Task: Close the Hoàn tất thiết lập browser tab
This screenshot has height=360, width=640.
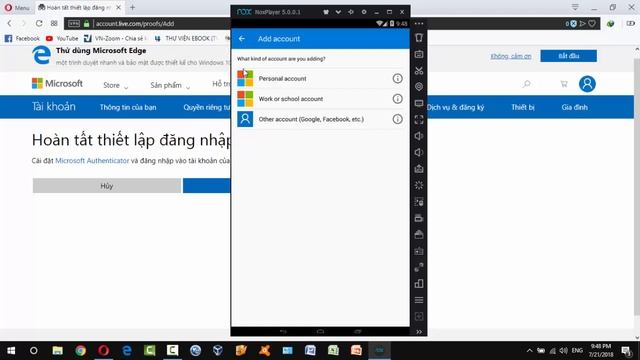Action: pyautogui.click(x=118, y=7)
